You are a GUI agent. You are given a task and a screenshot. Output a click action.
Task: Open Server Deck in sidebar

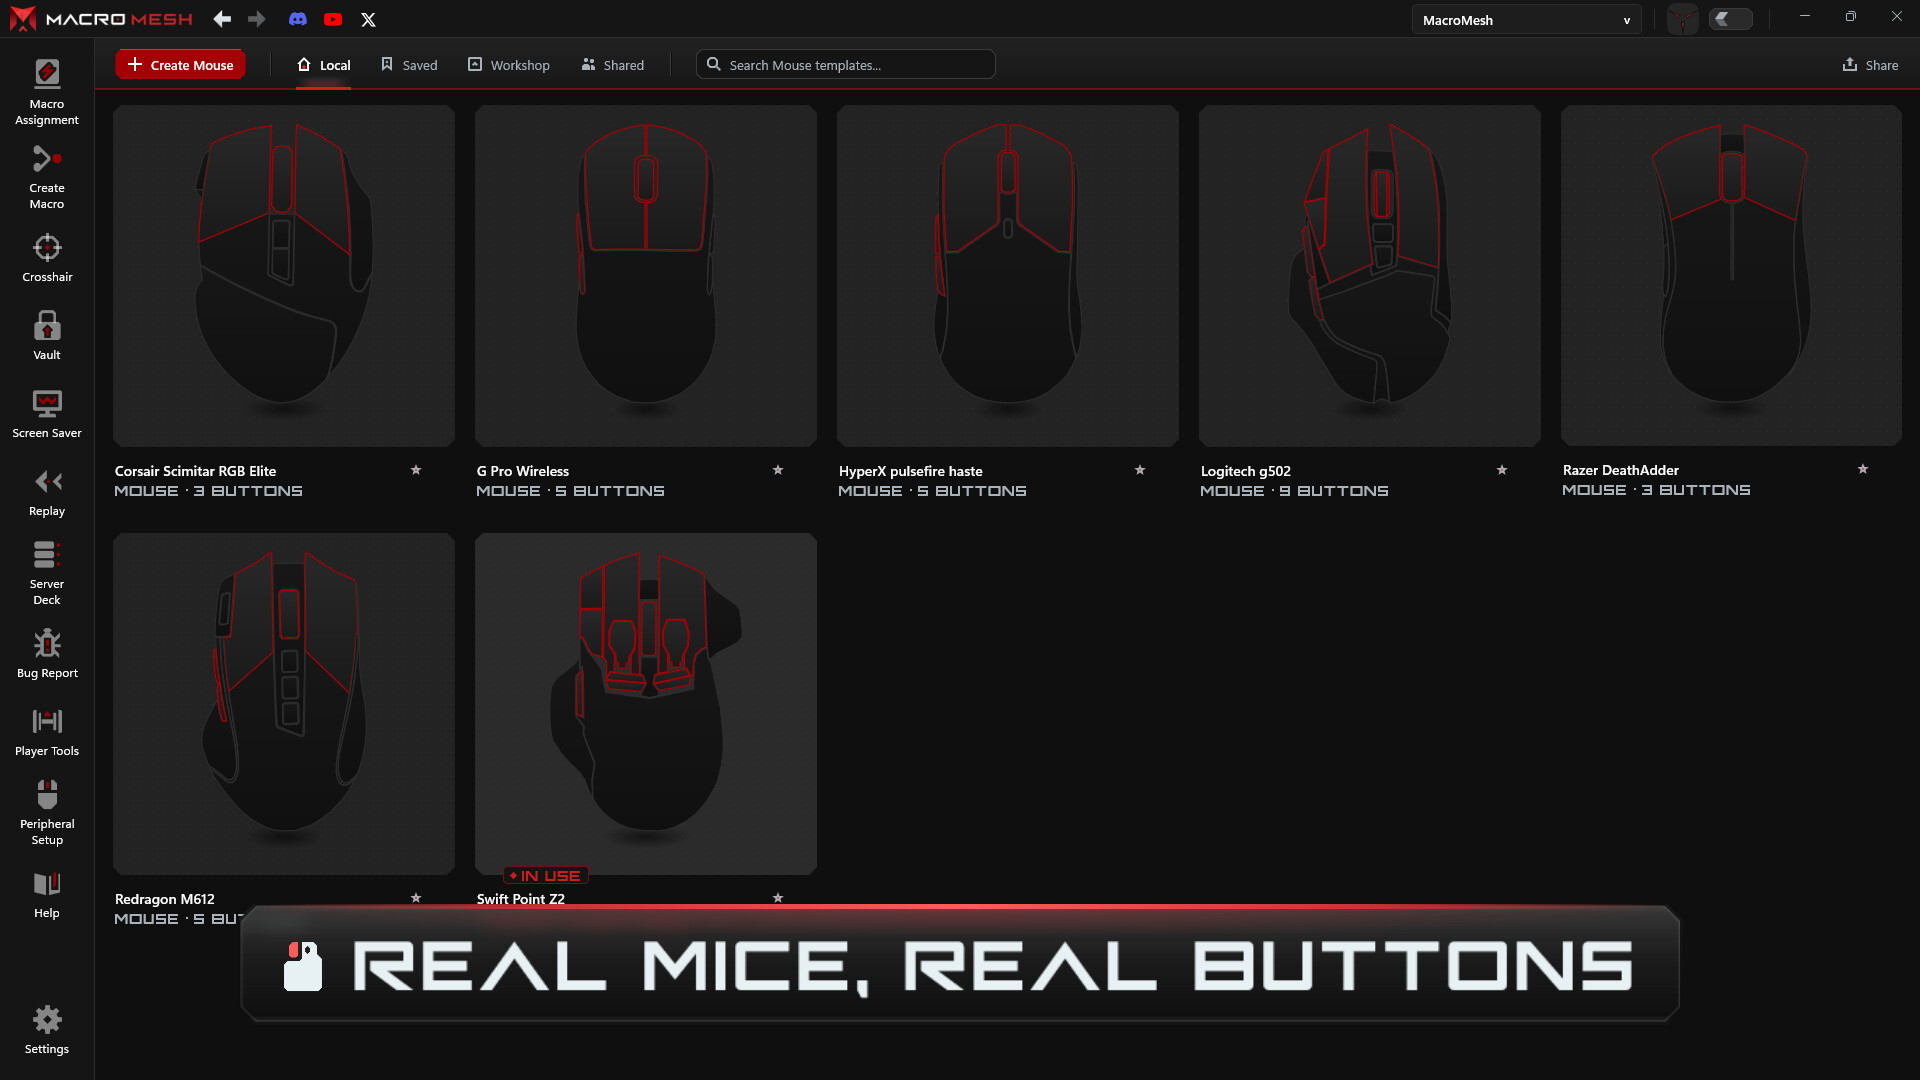47,573
